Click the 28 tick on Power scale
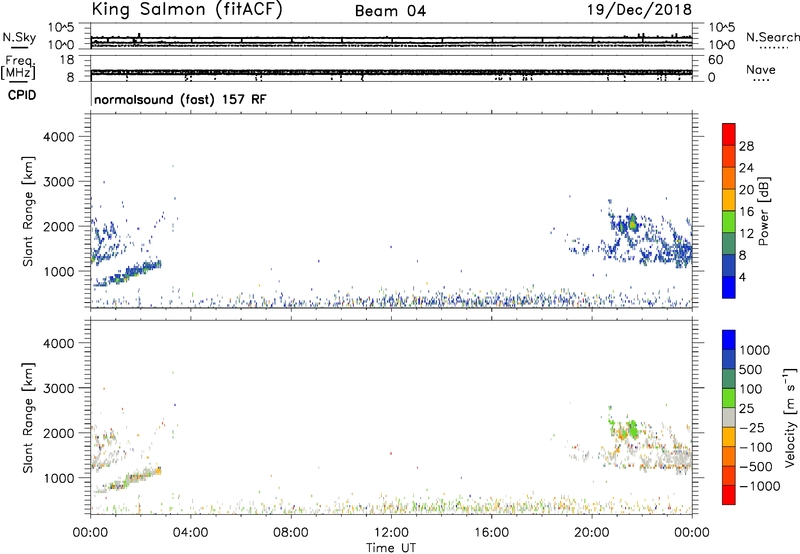This screenshot has height=554, width=800. (746, 146)
